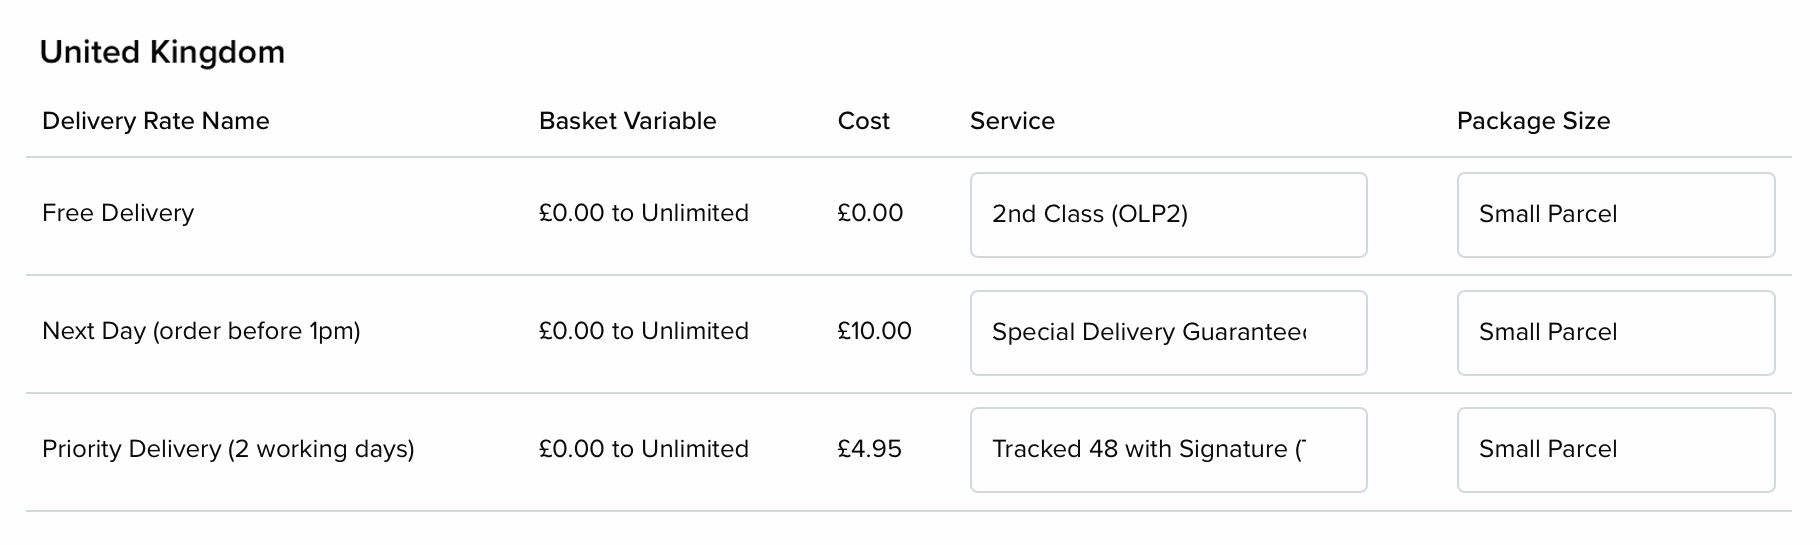Viewport: 1820px width, 545px height.
Task: Select the Priority Delivery (2 working days) rate
Action: click(x=228, y=449)
